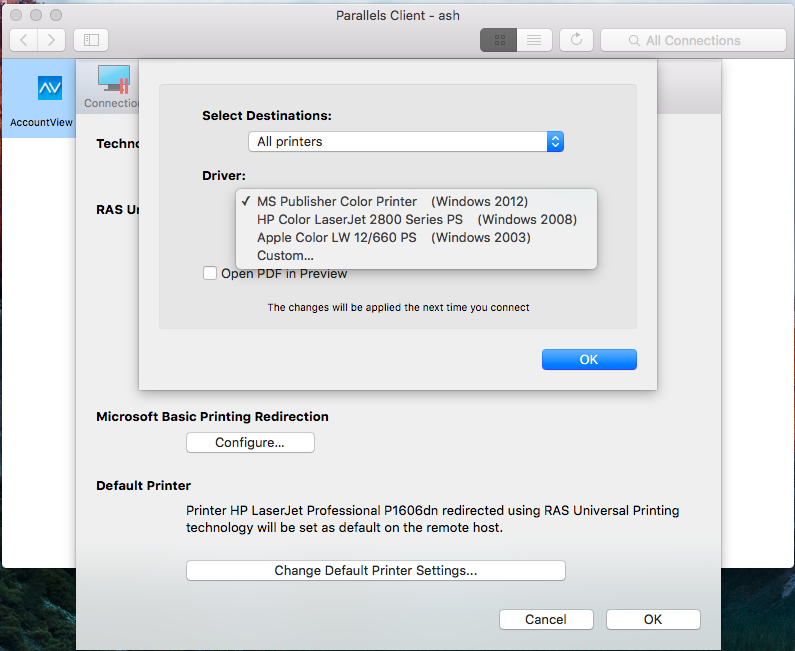Viewport: 795px width, 651px height.
Task: Cancel the connection properties dialog
Action: pyautogui.click(x=546, y=620)
